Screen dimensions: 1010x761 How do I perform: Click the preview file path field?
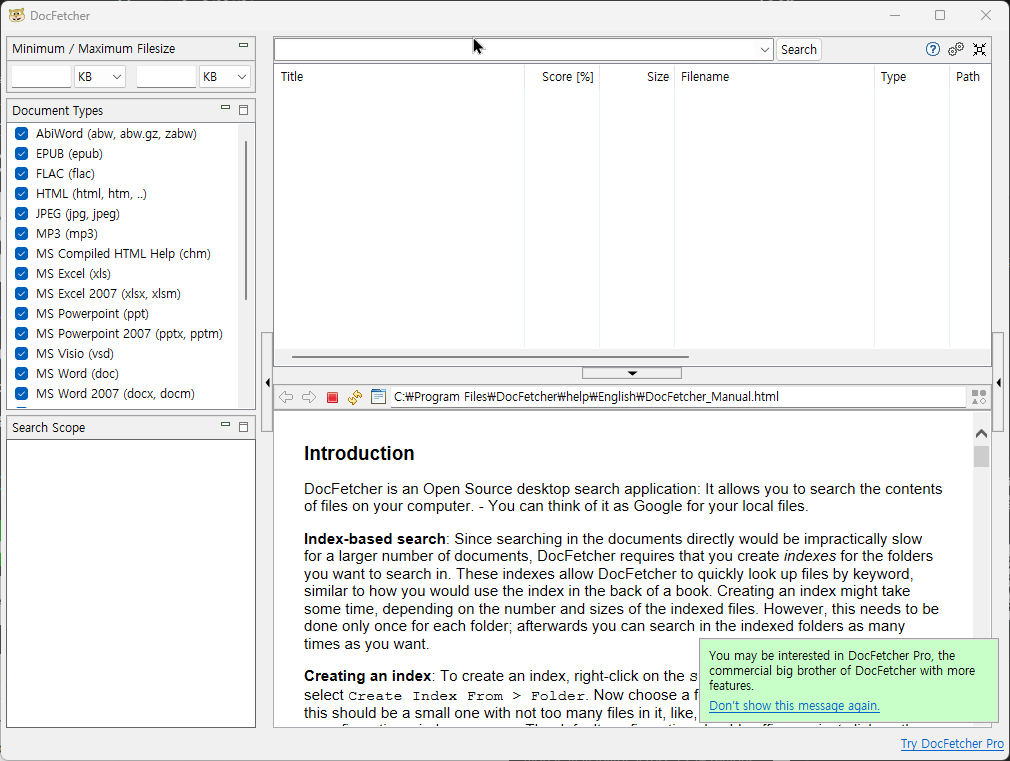(678, 397)
